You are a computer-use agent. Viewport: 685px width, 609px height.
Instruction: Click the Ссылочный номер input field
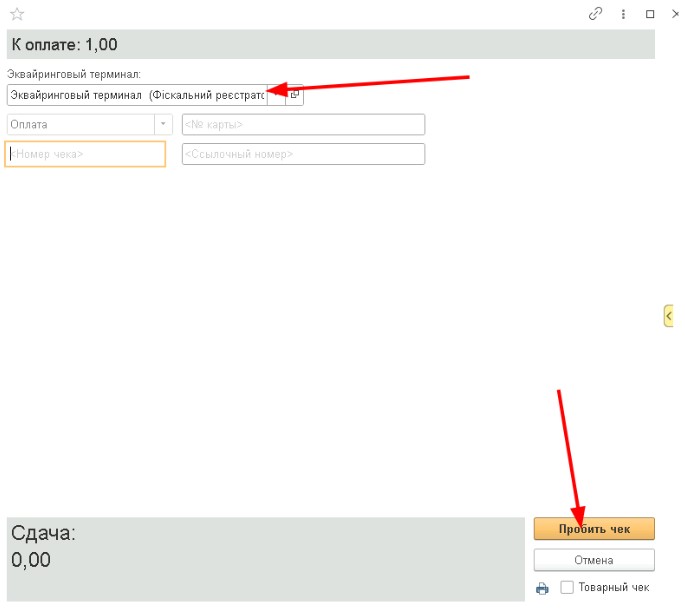point(303,154)
